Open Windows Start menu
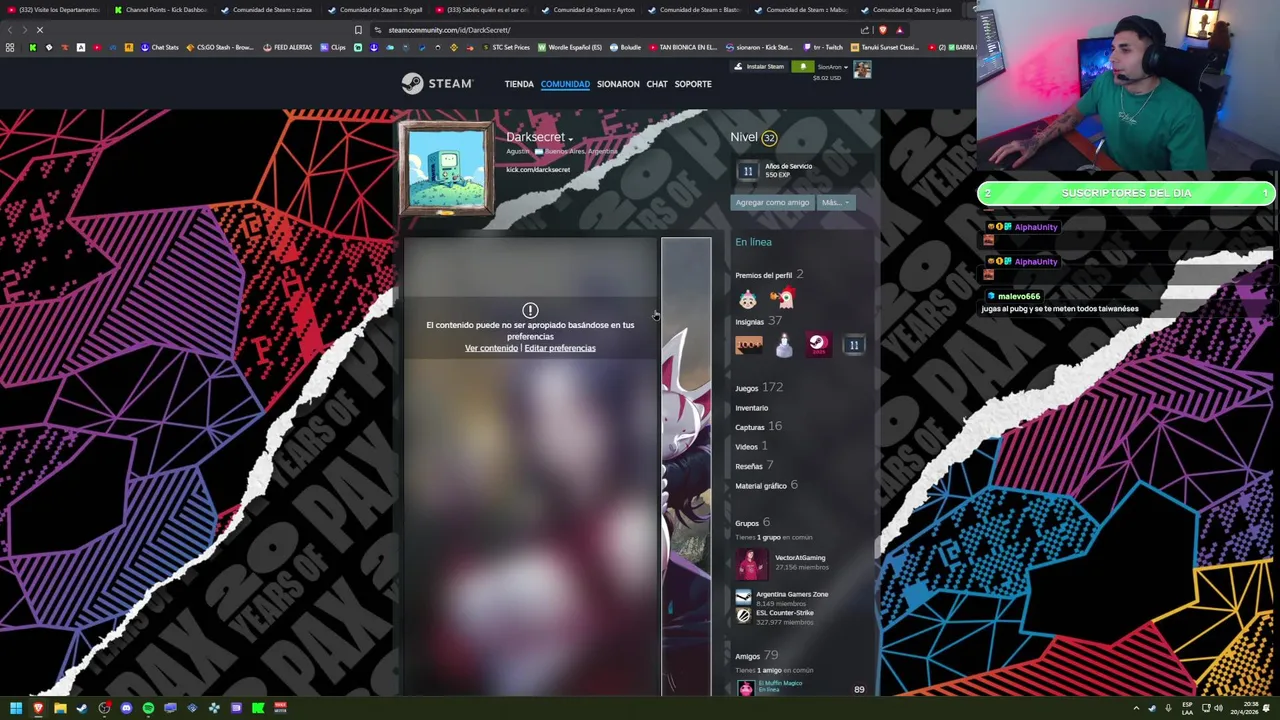 16,708
